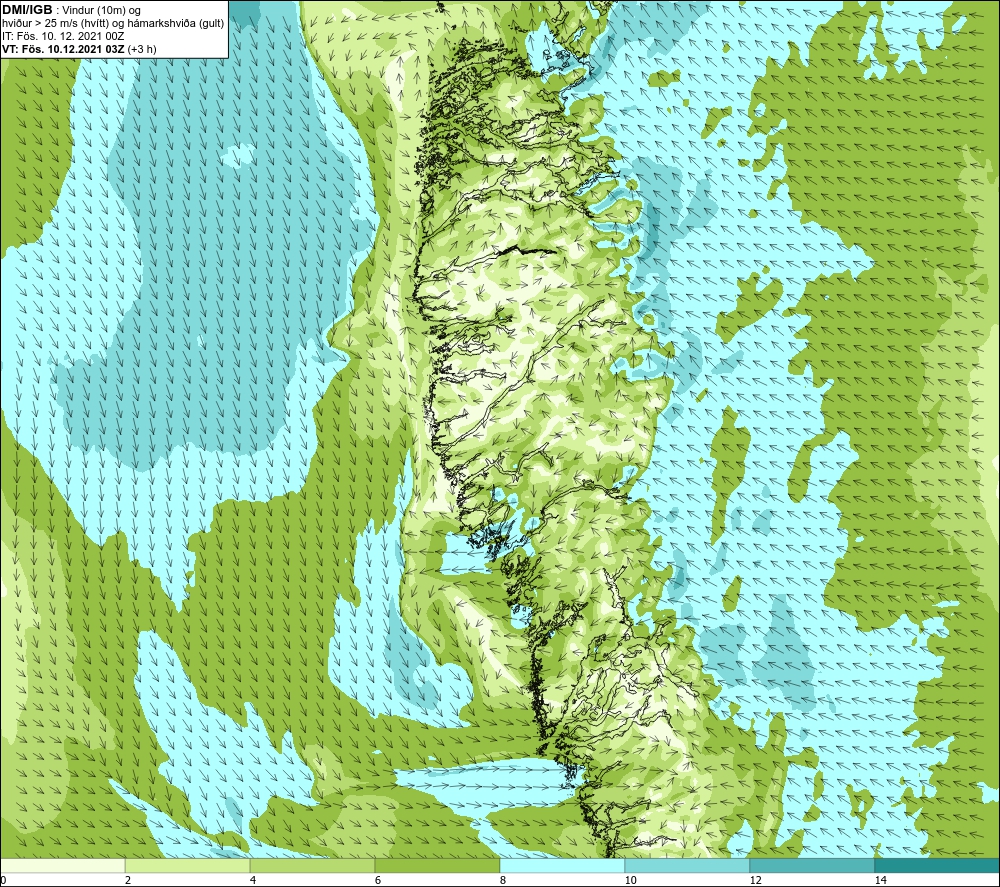The width and height of the screenshot is (1000, 887).
Task: Click the scale label '2'
Action: coord(128,880)
